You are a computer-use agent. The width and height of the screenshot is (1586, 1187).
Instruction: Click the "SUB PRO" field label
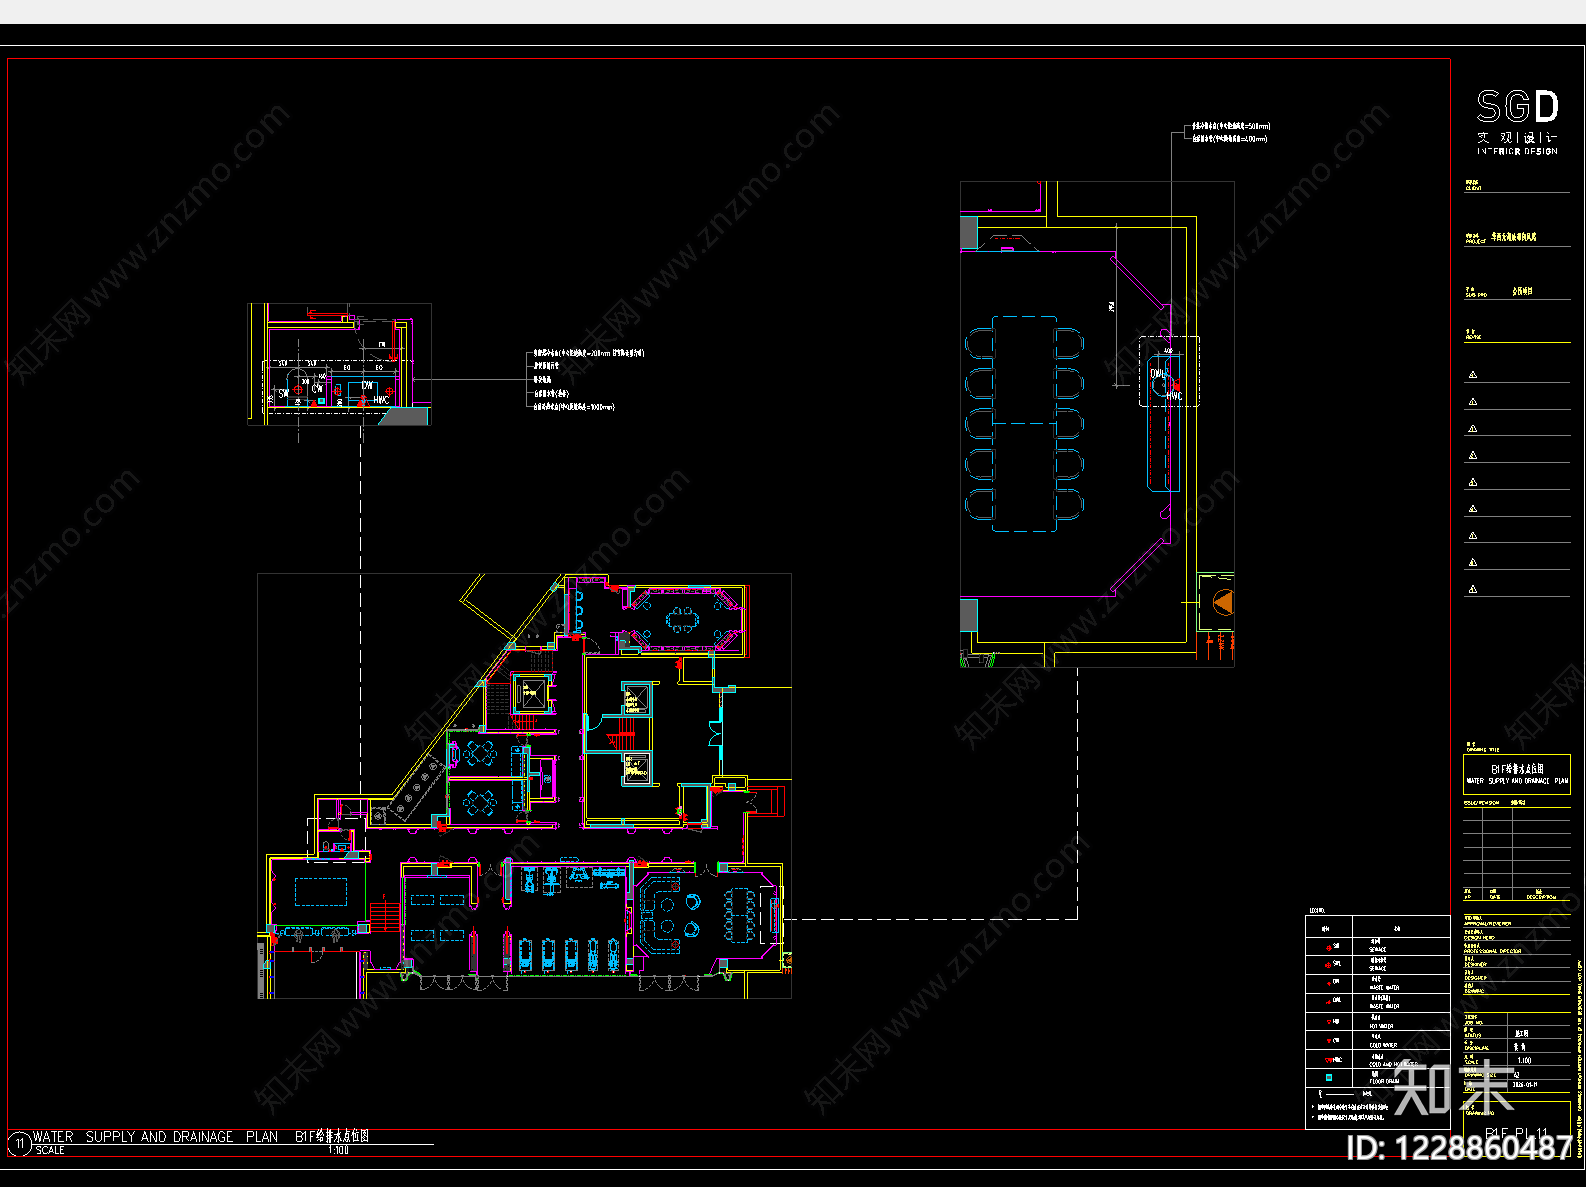coord(1476,295)
